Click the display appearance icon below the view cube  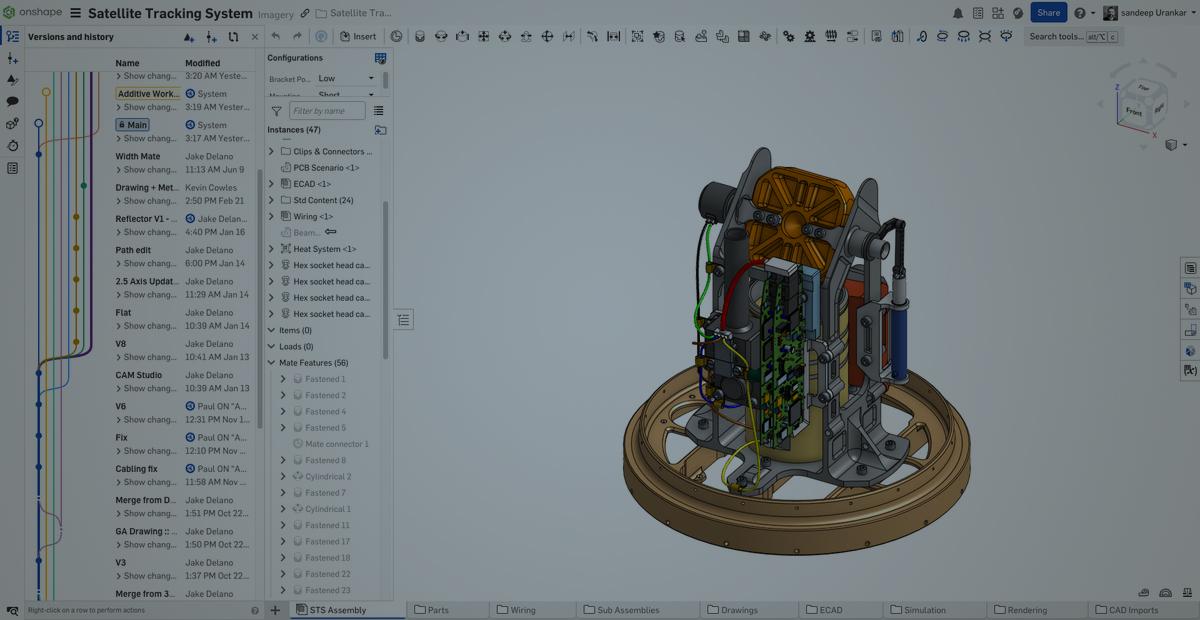coord(1171,144)
